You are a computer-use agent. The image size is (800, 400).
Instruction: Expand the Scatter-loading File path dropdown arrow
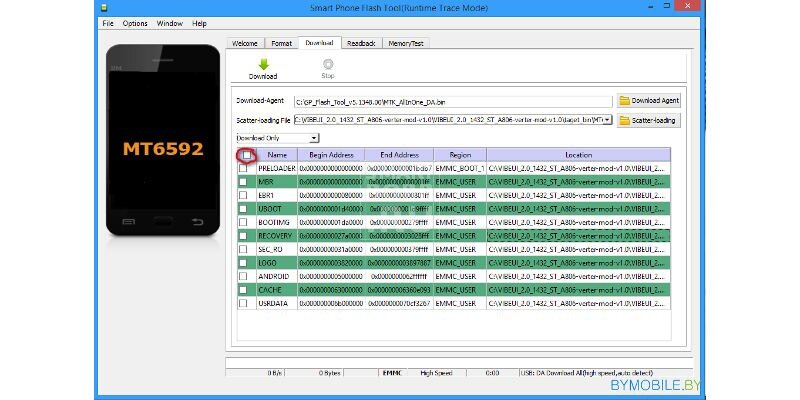[x=607, y=120]
